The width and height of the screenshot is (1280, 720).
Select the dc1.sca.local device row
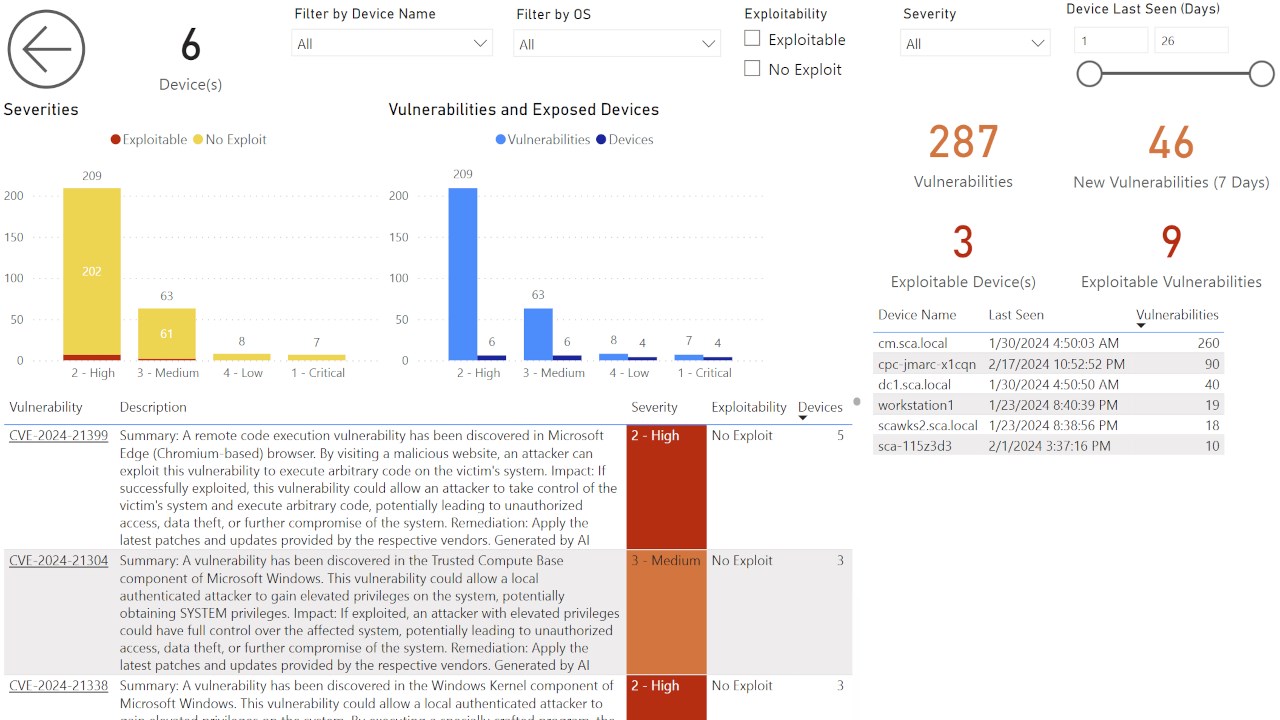[x=1048, y=385]
